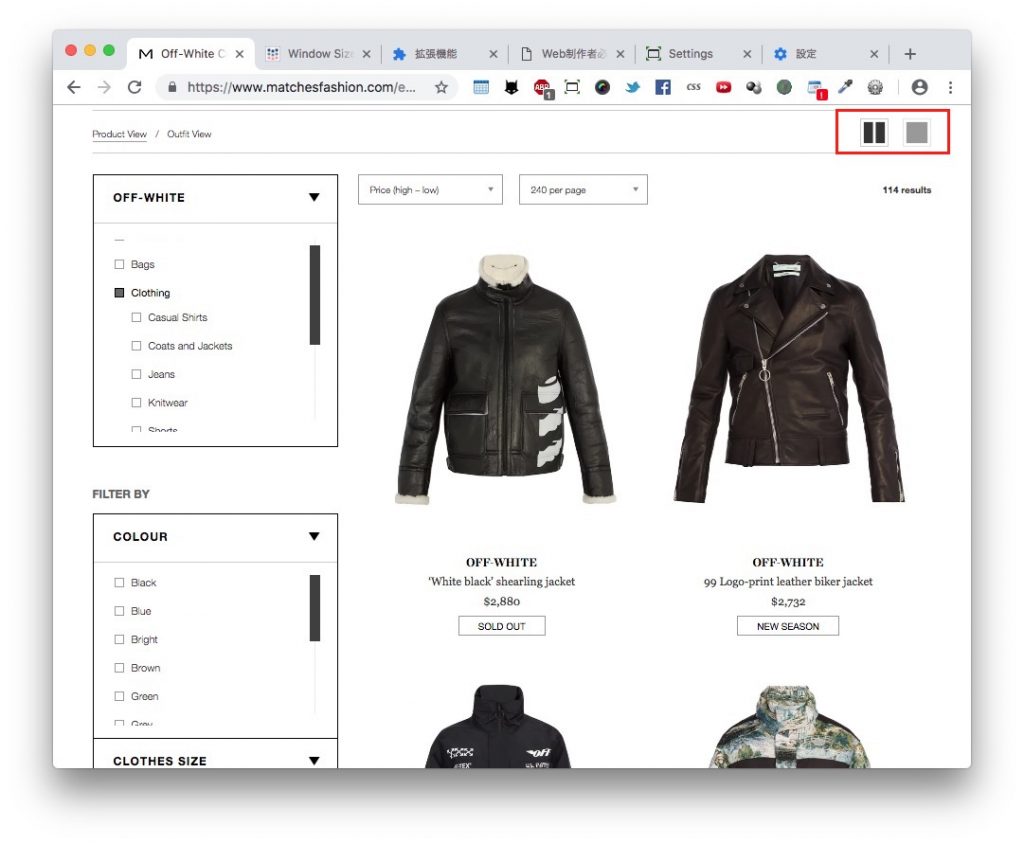
Task: Click the SOLD OUT label button
Action: click(502, 626)
